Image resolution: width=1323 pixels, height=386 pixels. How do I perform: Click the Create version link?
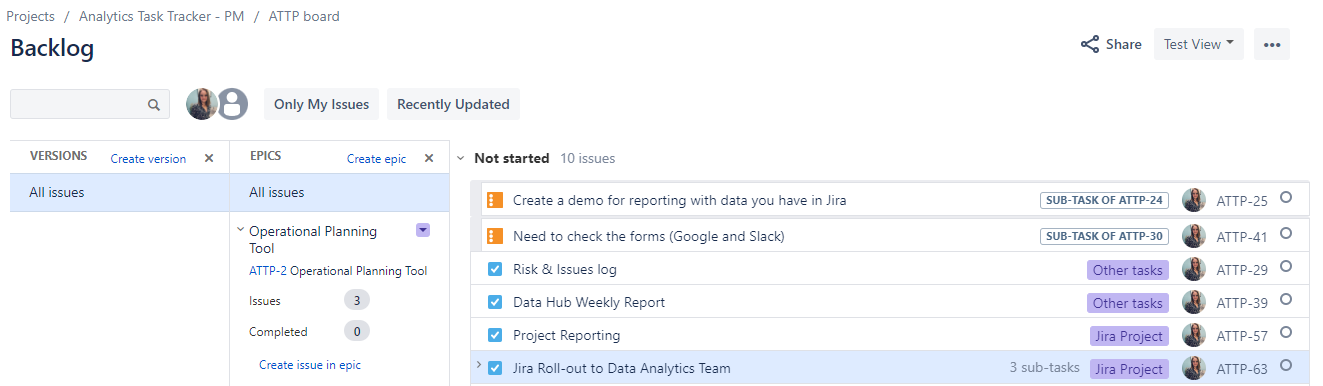pyautogui.click(x=148, y=159)
